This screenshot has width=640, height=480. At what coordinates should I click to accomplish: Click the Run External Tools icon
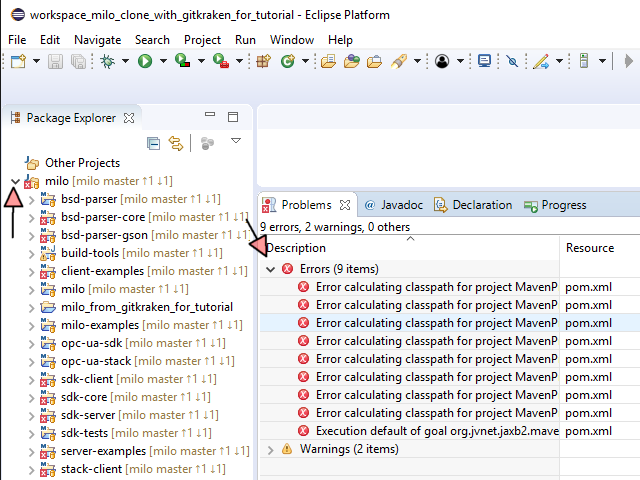[221, 61]
